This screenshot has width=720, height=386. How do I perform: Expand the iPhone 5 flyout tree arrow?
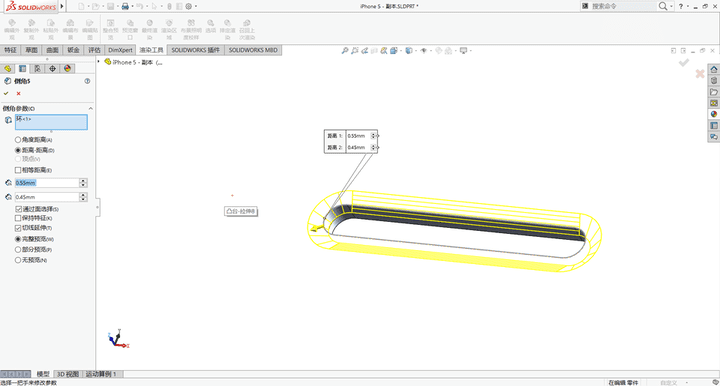point(99,62)
